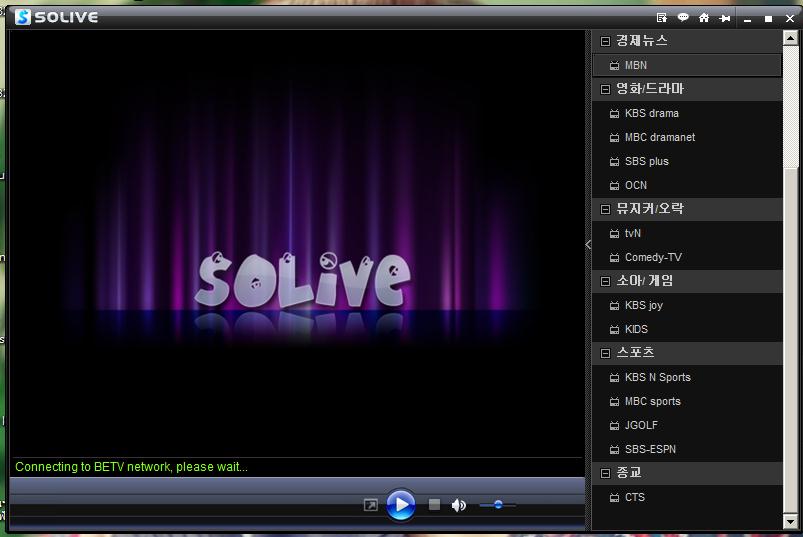Click the 'Connecting to BETV network' status text

(x=131, y=467)
